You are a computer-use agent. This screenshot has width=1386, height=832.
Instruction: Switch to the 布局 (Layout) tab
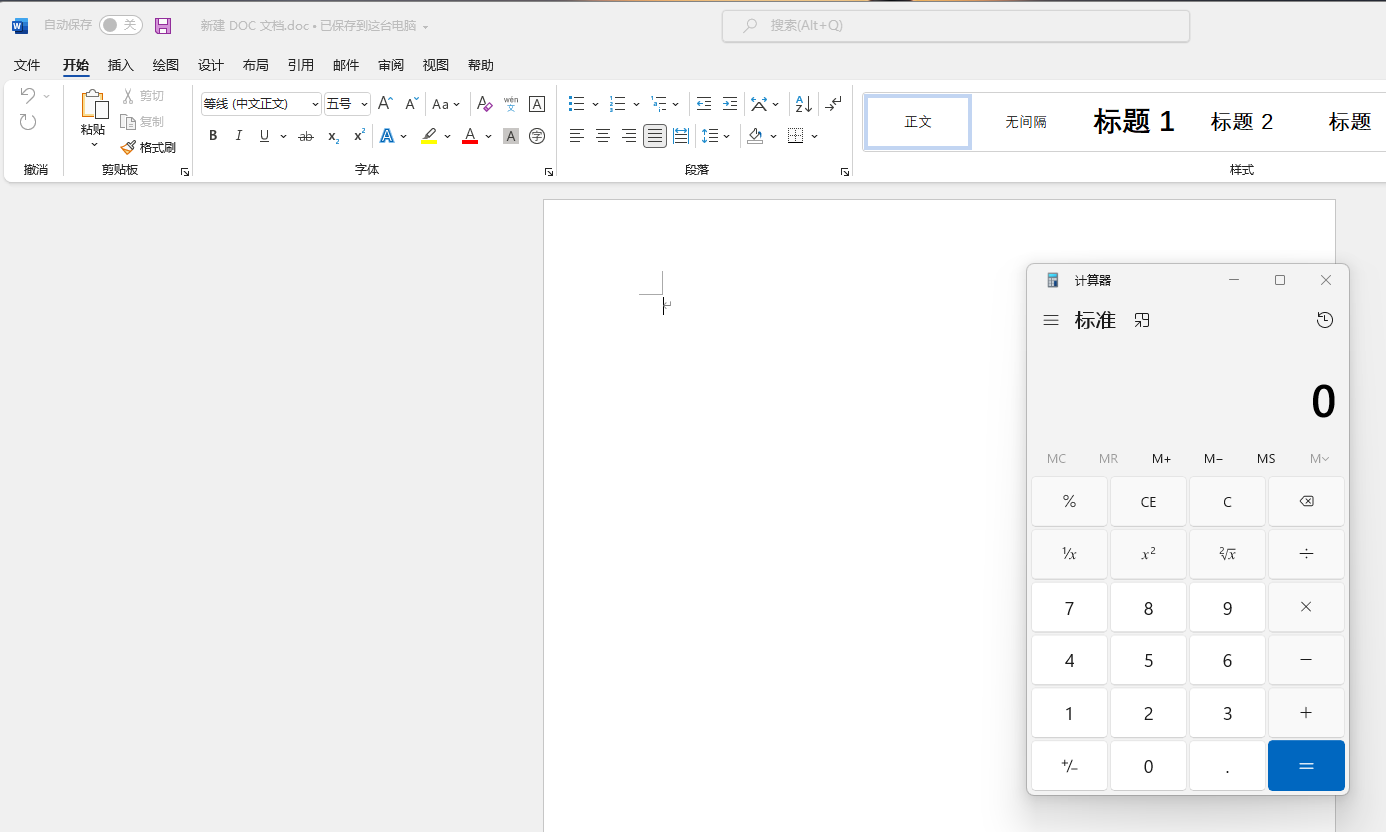coord(255,65)
